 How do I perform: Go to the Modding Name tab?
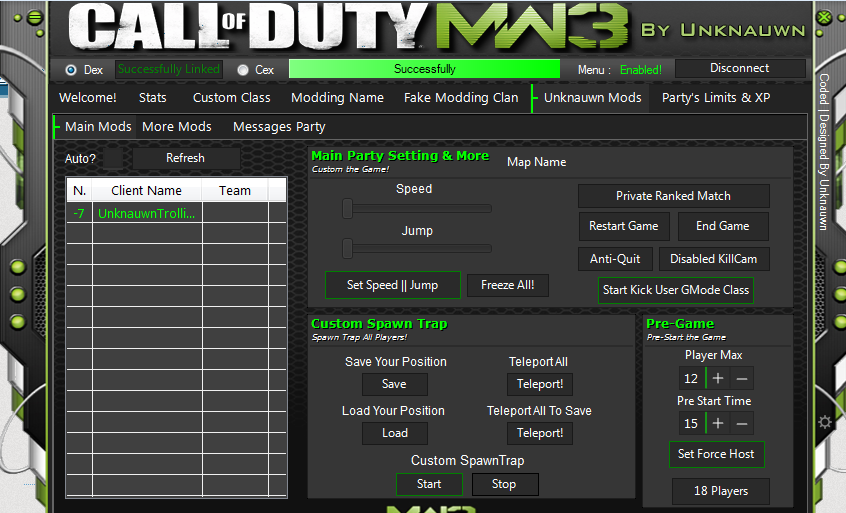[337, 98]
